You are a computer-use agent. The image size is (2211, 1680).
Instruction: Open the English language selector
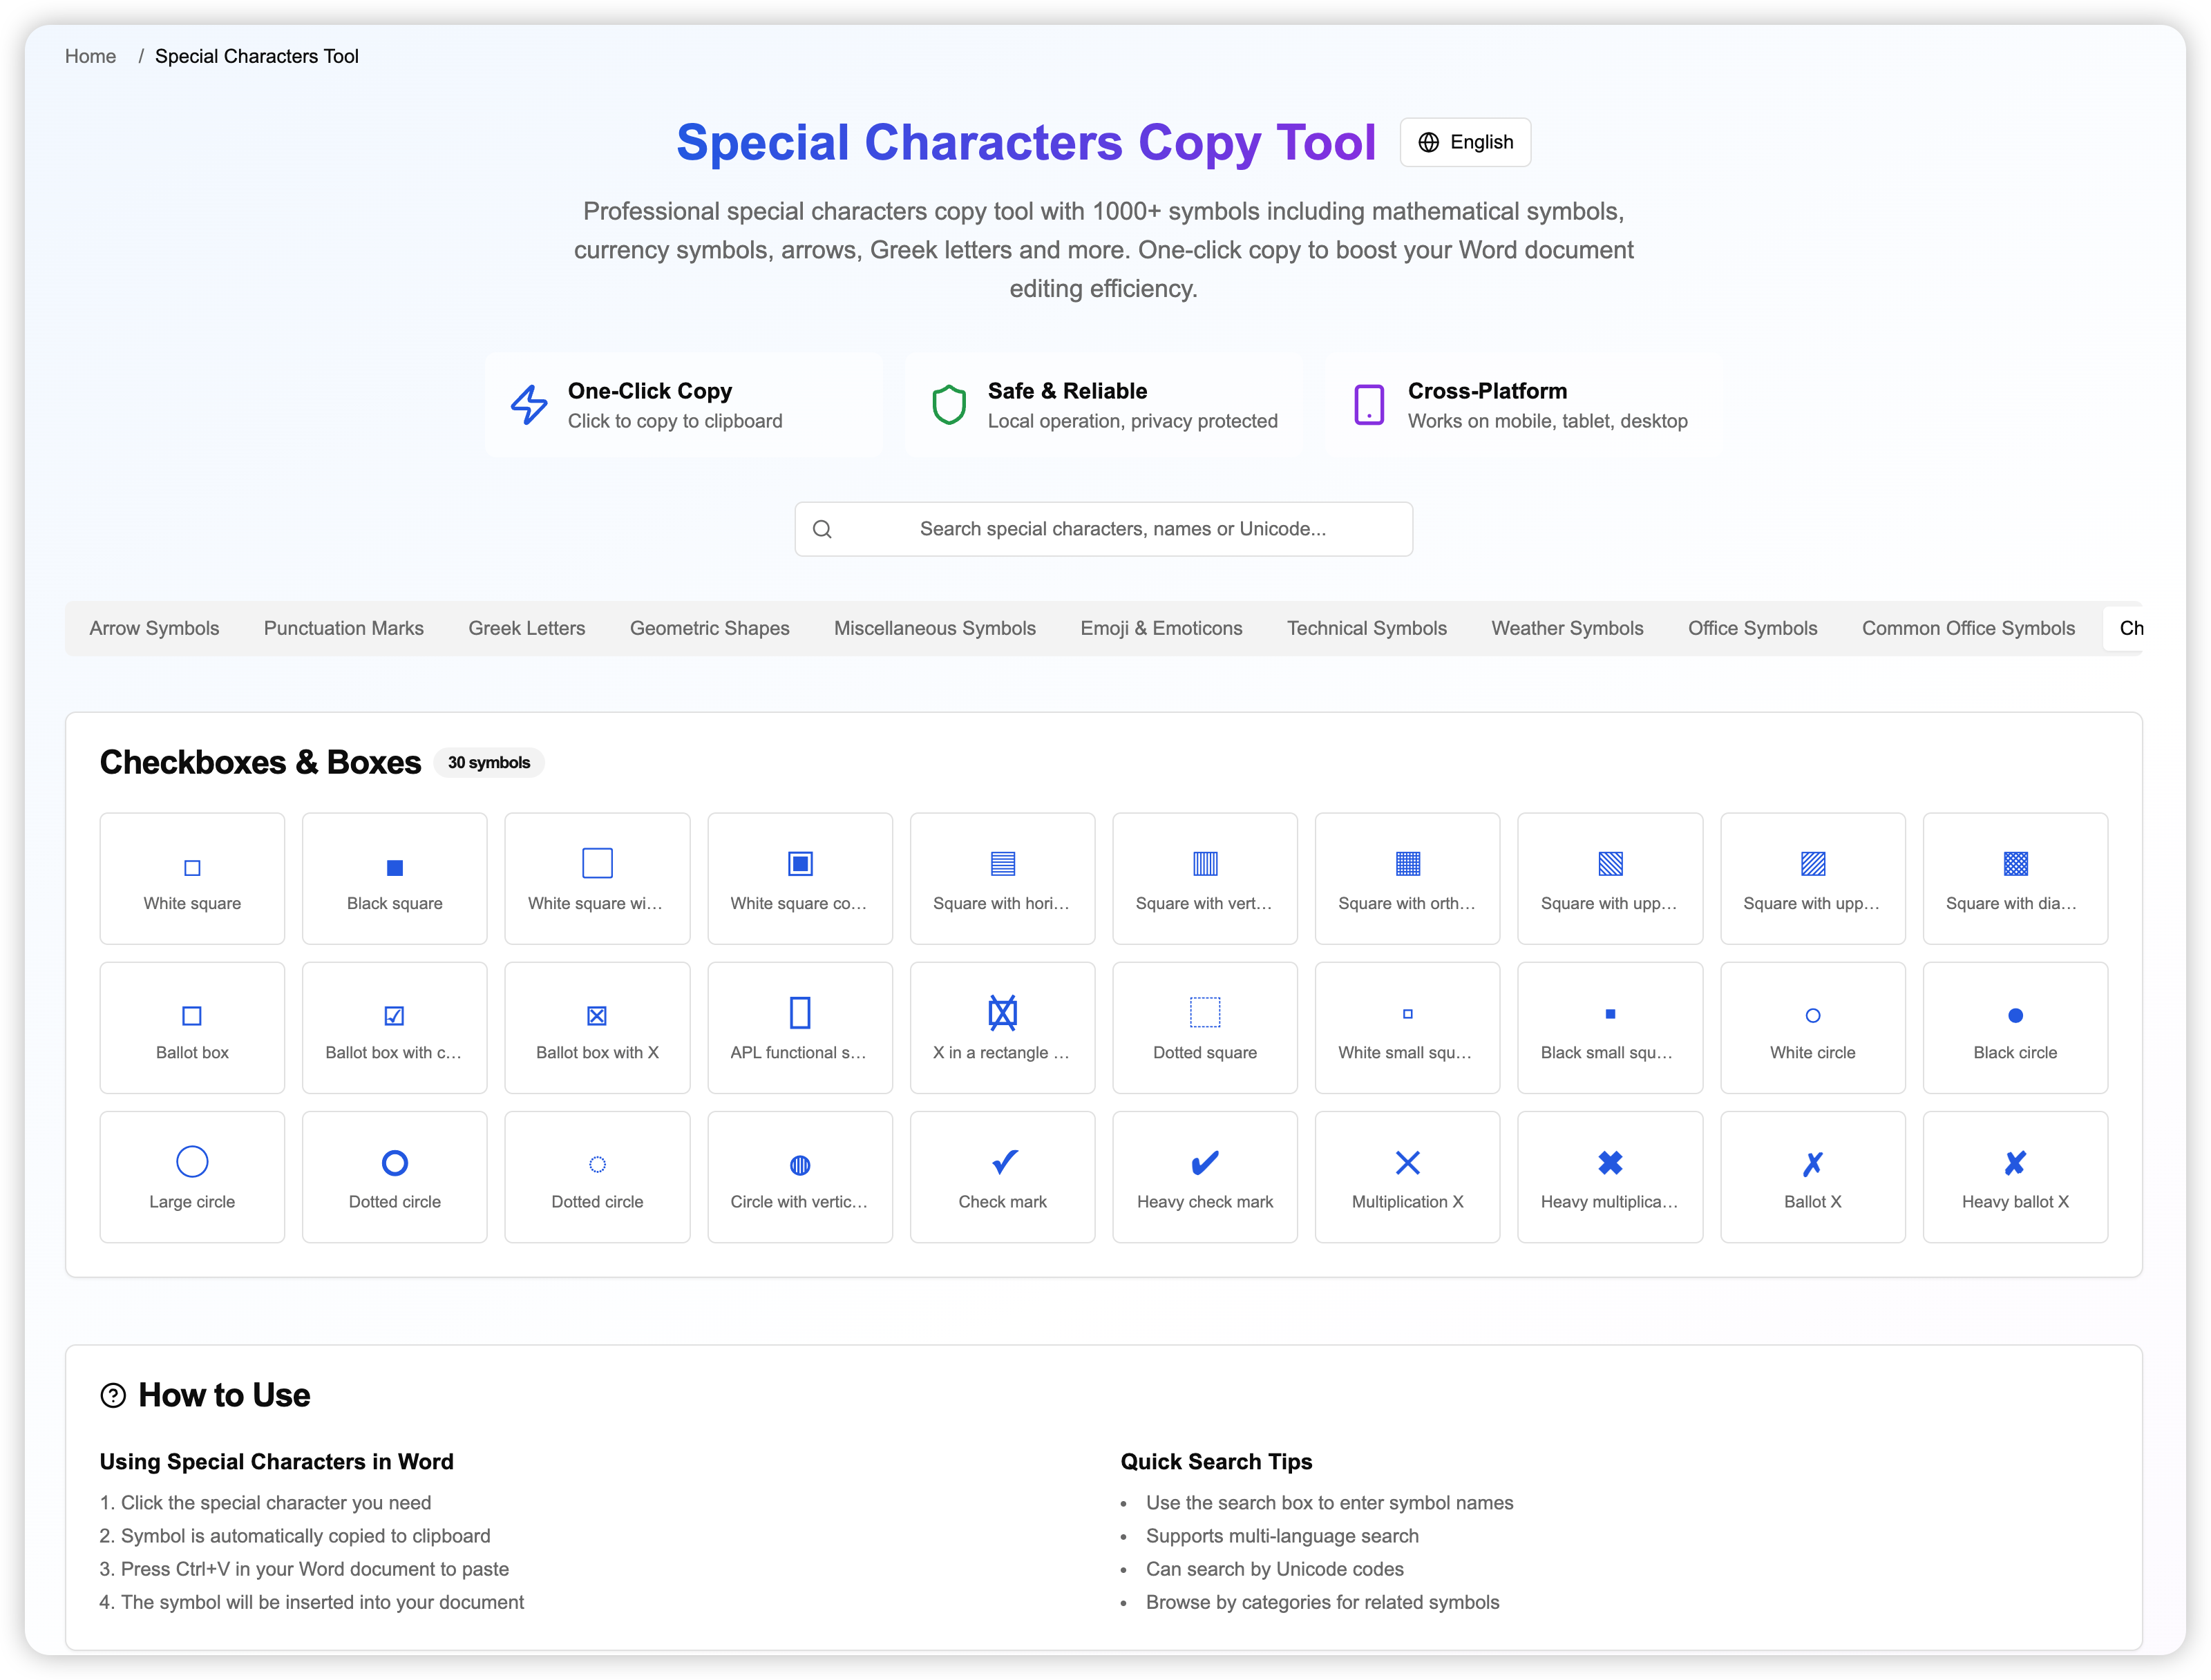(1465, 142)
